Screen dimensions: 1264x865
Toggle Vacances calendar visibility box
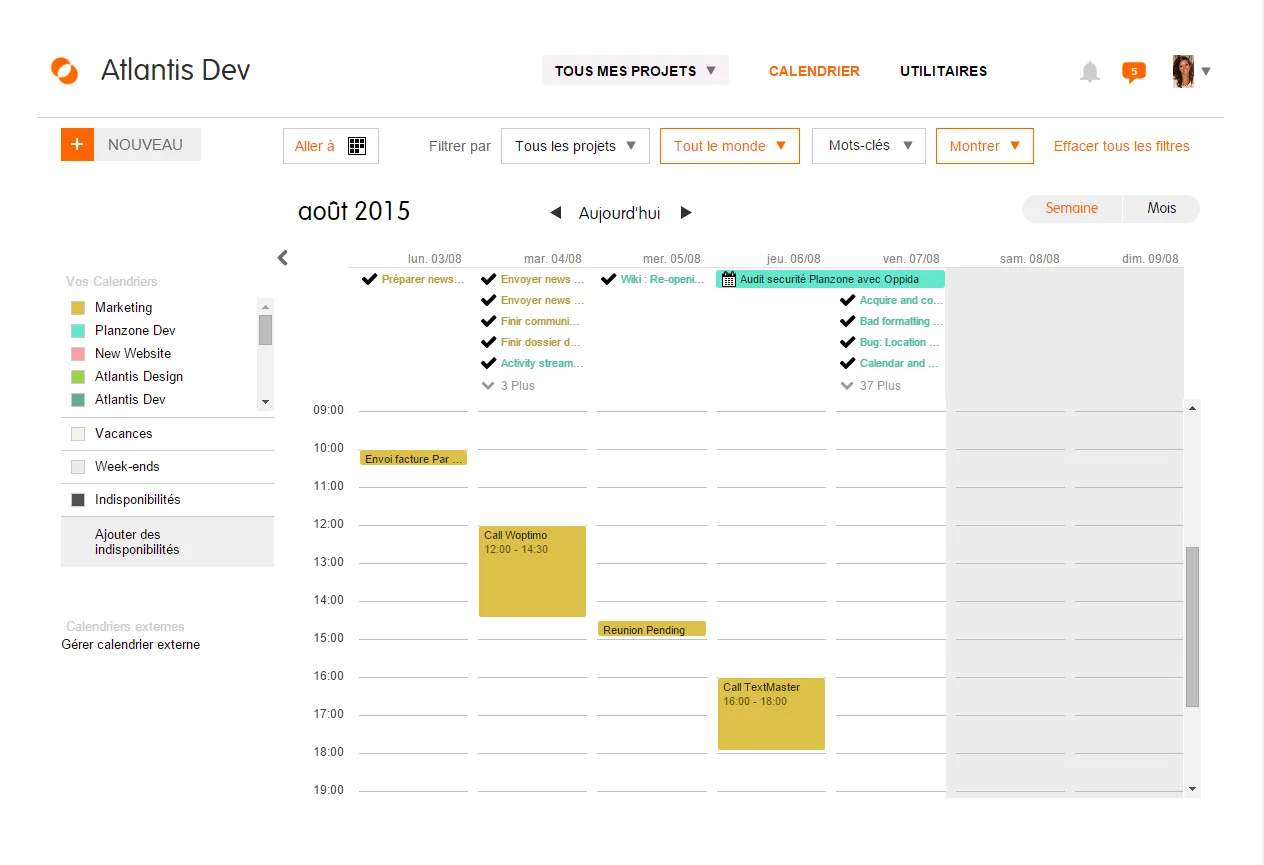click(78, 434)
